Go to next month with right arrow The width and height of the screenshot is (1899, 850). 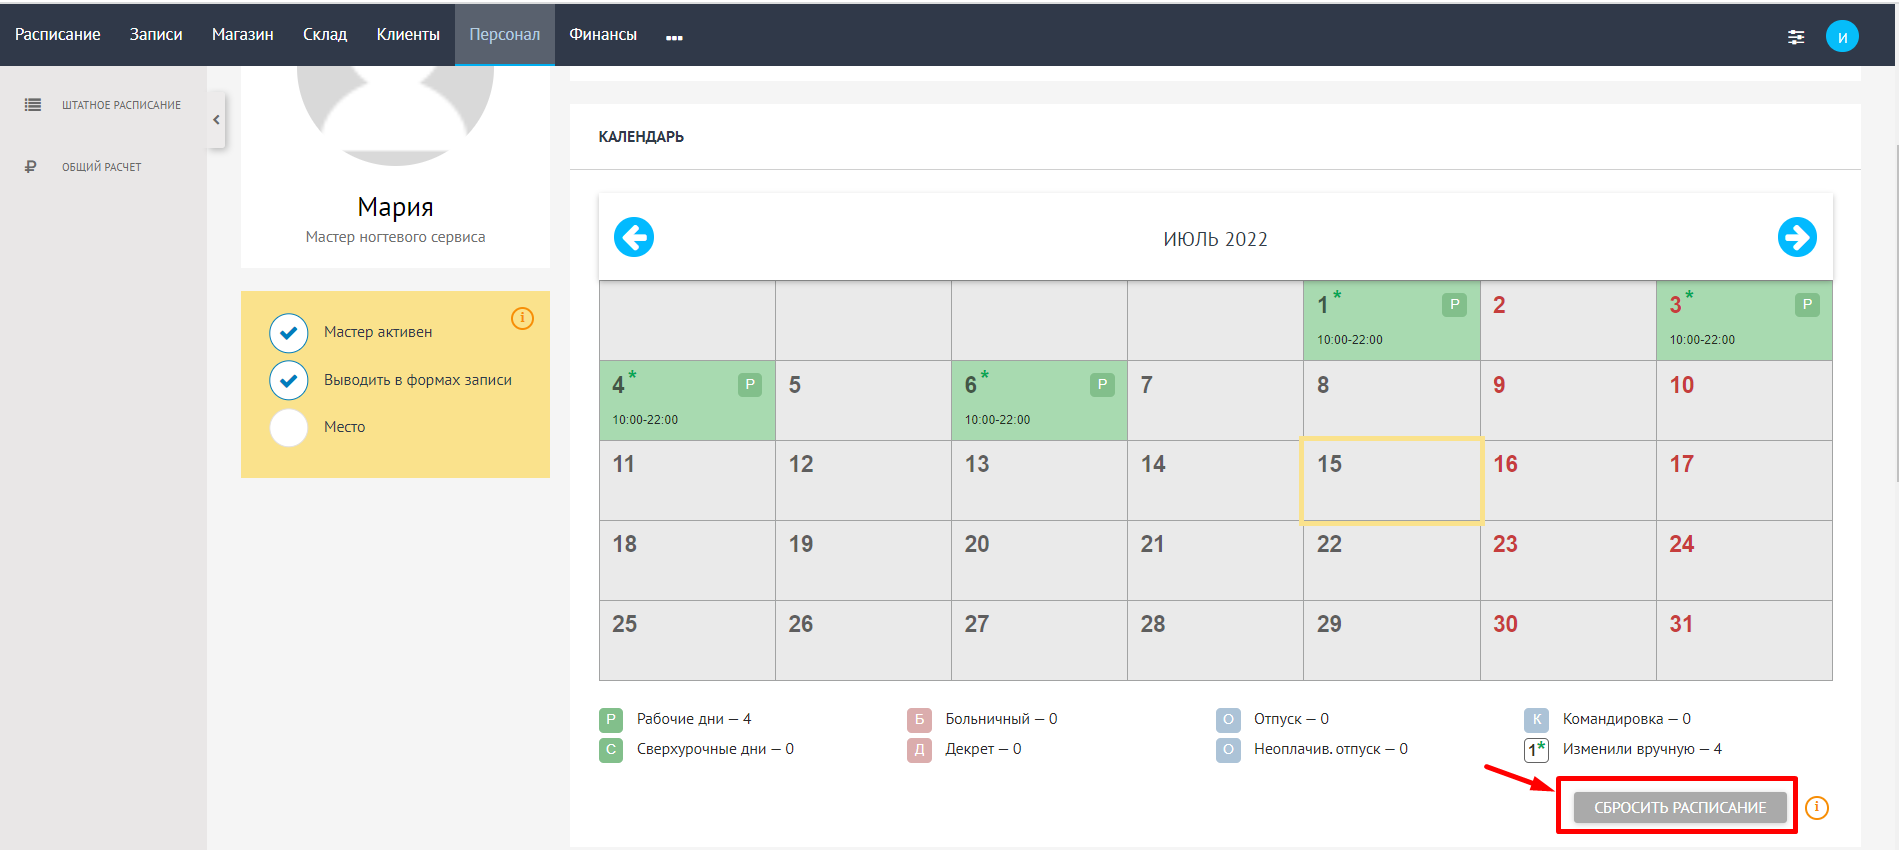tap(1797, 237)
